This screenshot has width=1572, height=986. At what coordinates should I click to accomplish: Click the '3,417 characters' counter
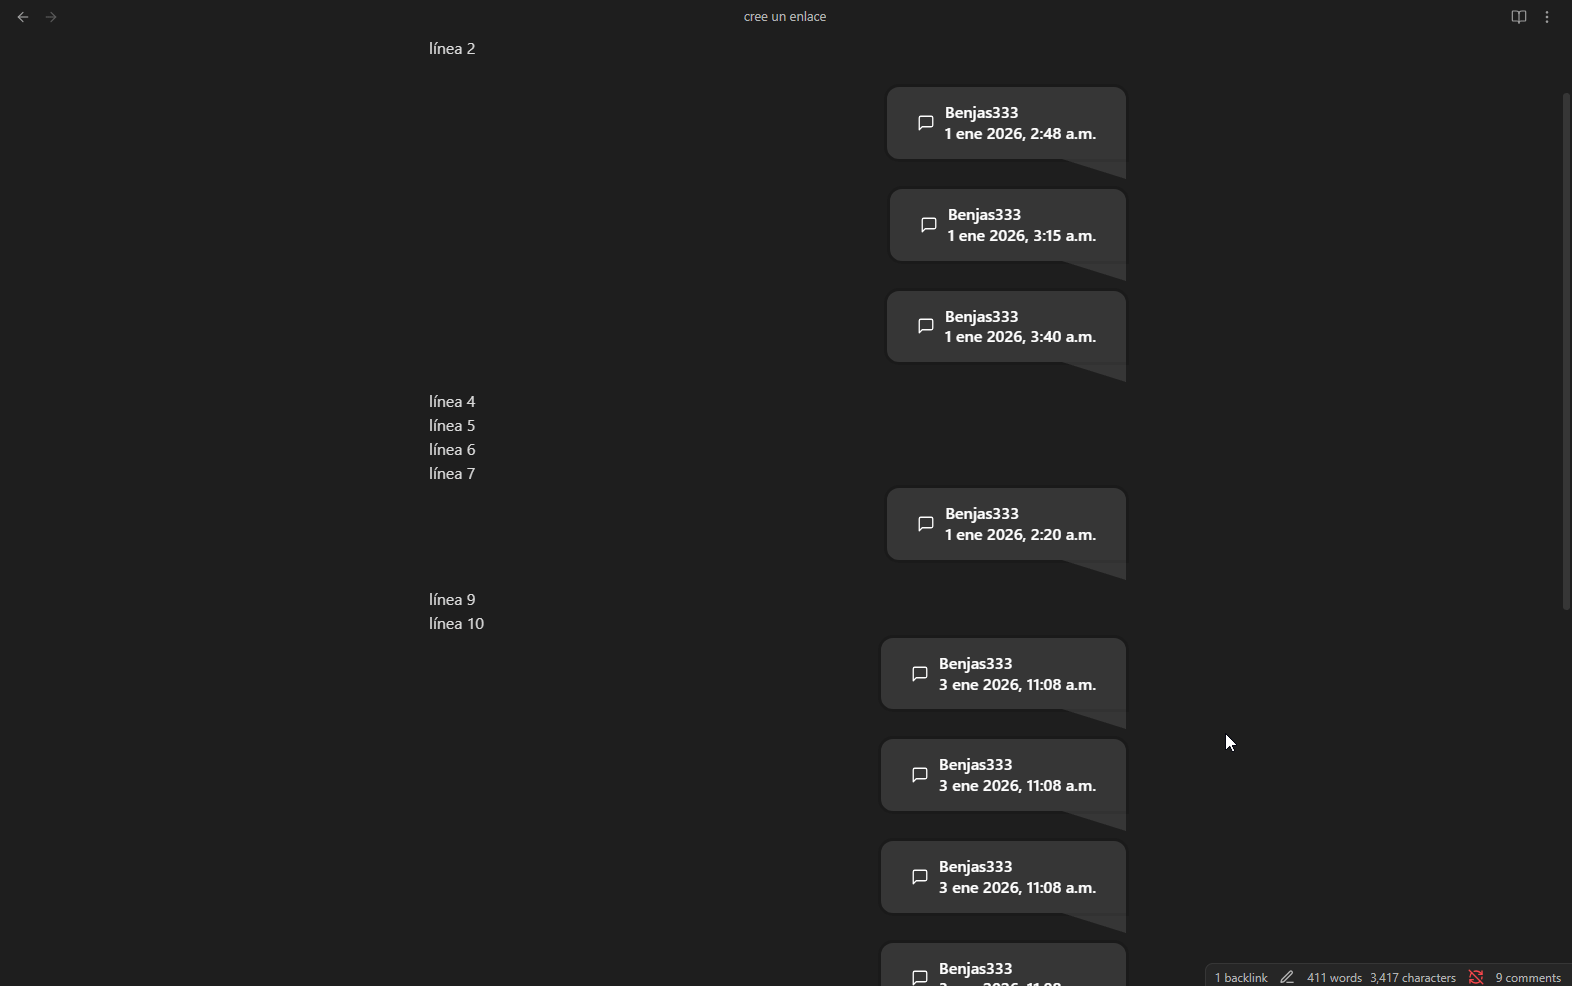pyautogui.click(x=1413, y=977)
